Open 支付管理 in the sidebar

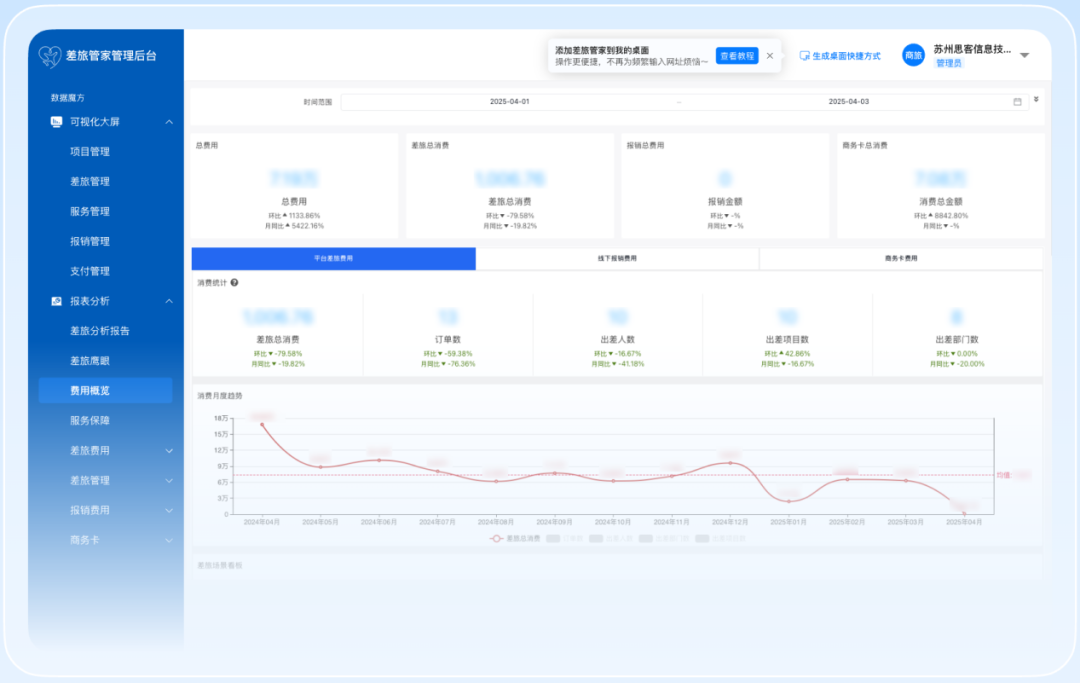pyautogui.click(x=90, y=271)
